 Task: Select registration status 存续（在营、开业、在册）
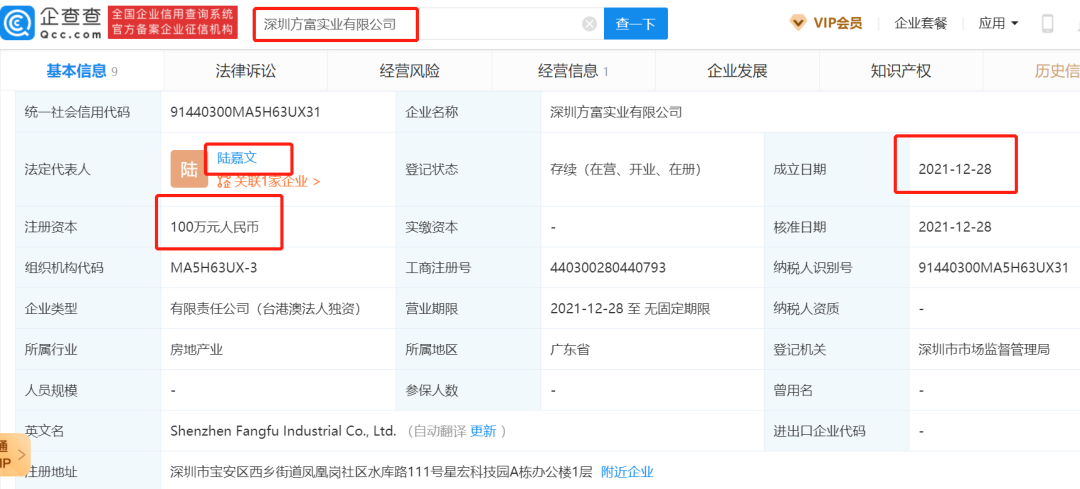coord(625,169)
